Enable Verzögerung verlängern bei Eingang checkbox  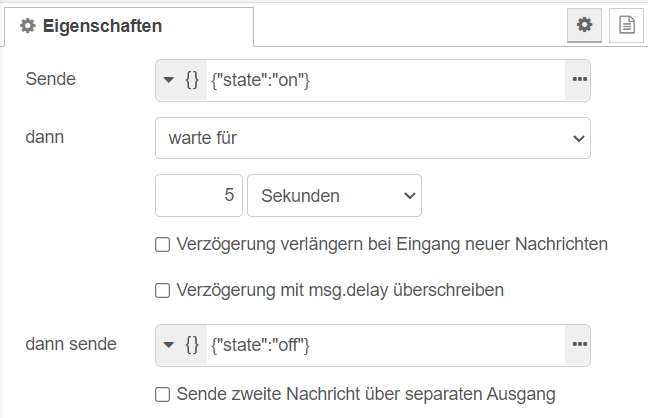pyautogui.click(x=162, y=244)
